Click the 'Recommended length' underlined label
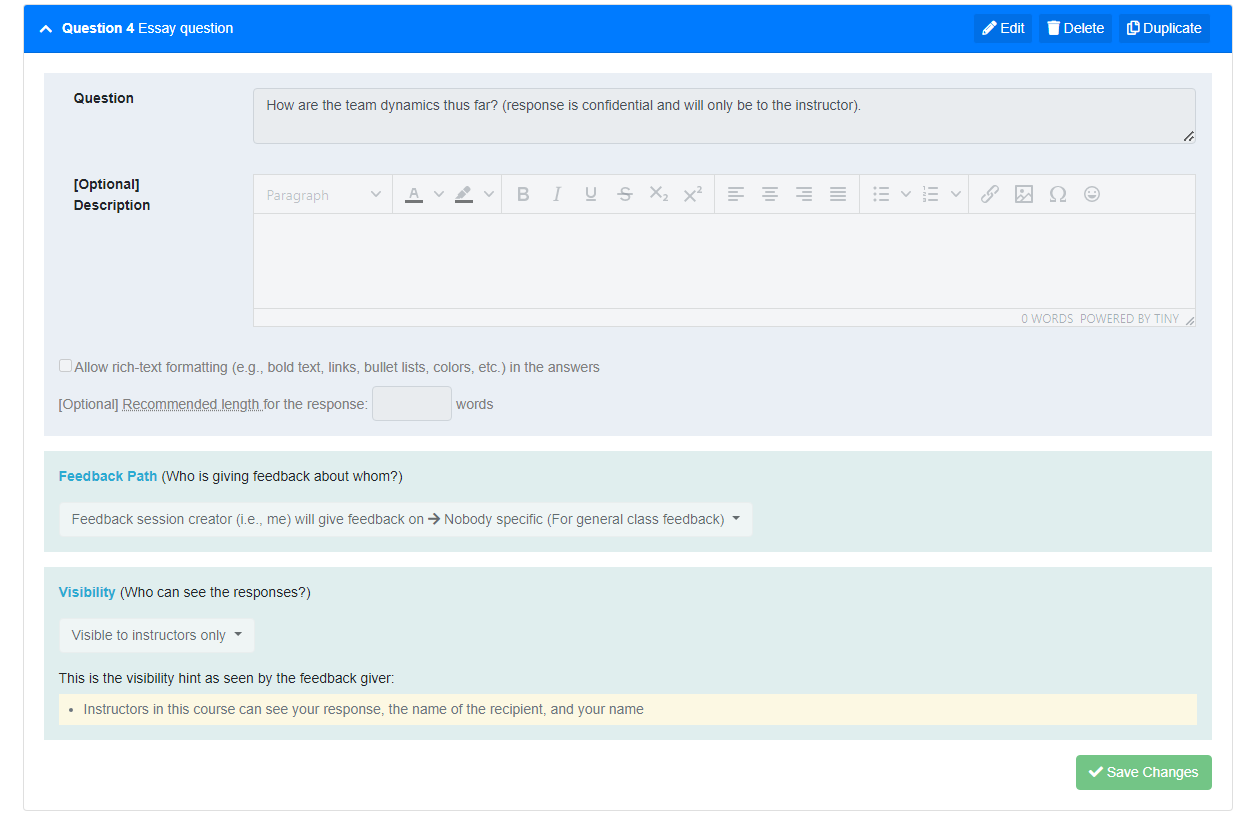This screenshot has height=815, width=1254. (x=192, y=405)
